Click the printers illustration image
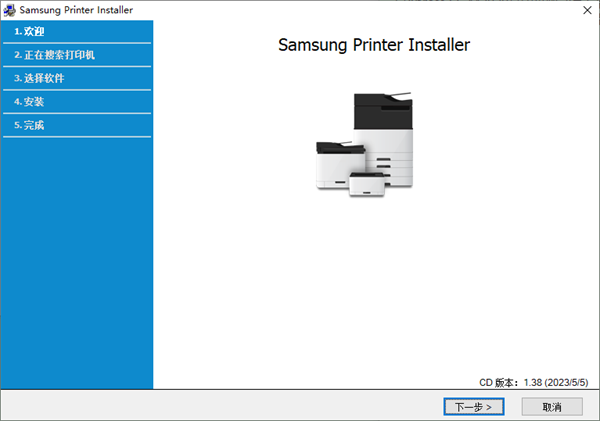Image resolution: width=600 pixels, height=421 pixels. pyautogui.click(x=365, y=145)
